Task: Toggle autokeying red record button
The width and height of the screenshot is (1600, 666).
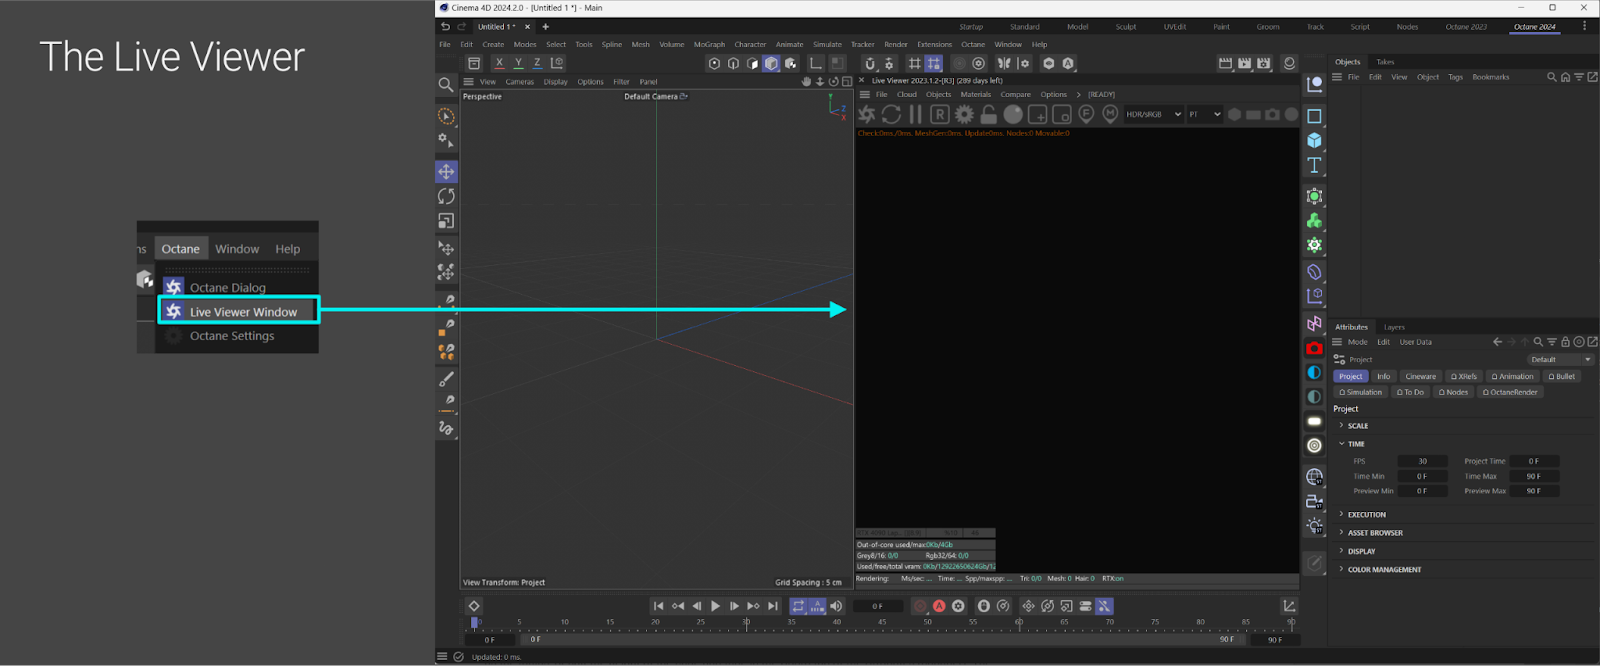Action: point(939,606)
